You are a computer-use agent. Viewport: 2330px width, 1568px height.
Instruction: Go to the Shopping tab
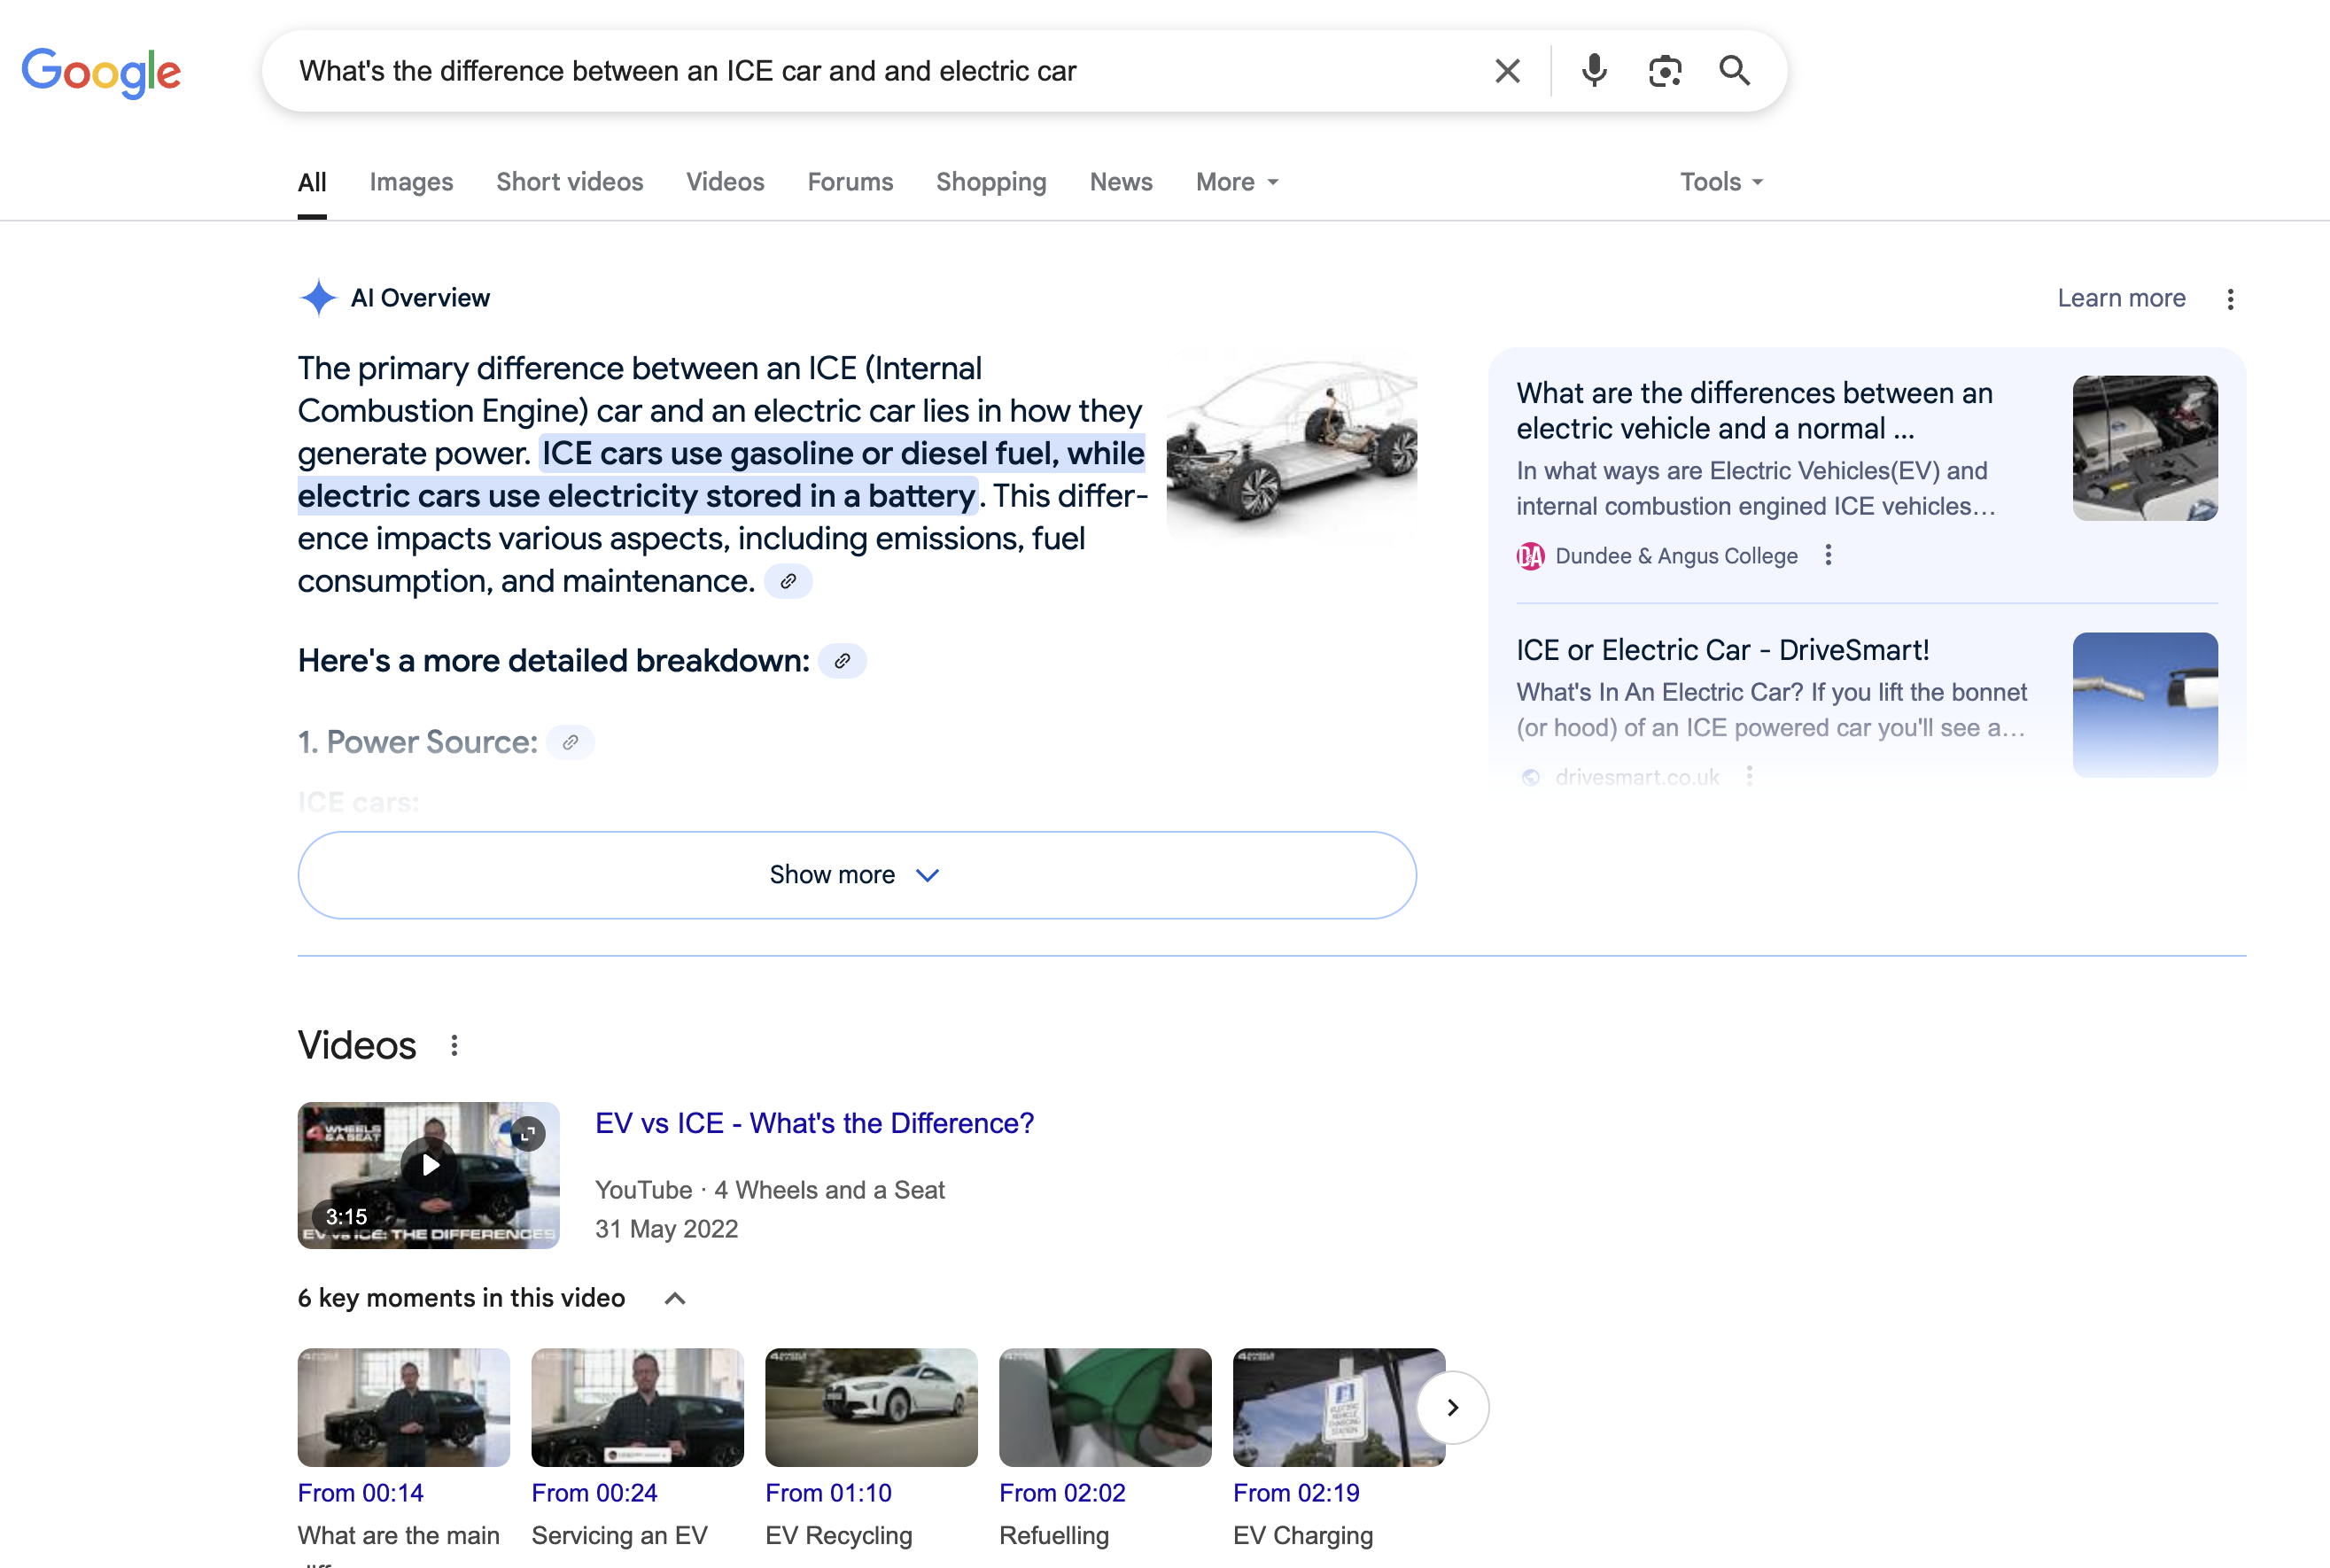click(991, 182)
